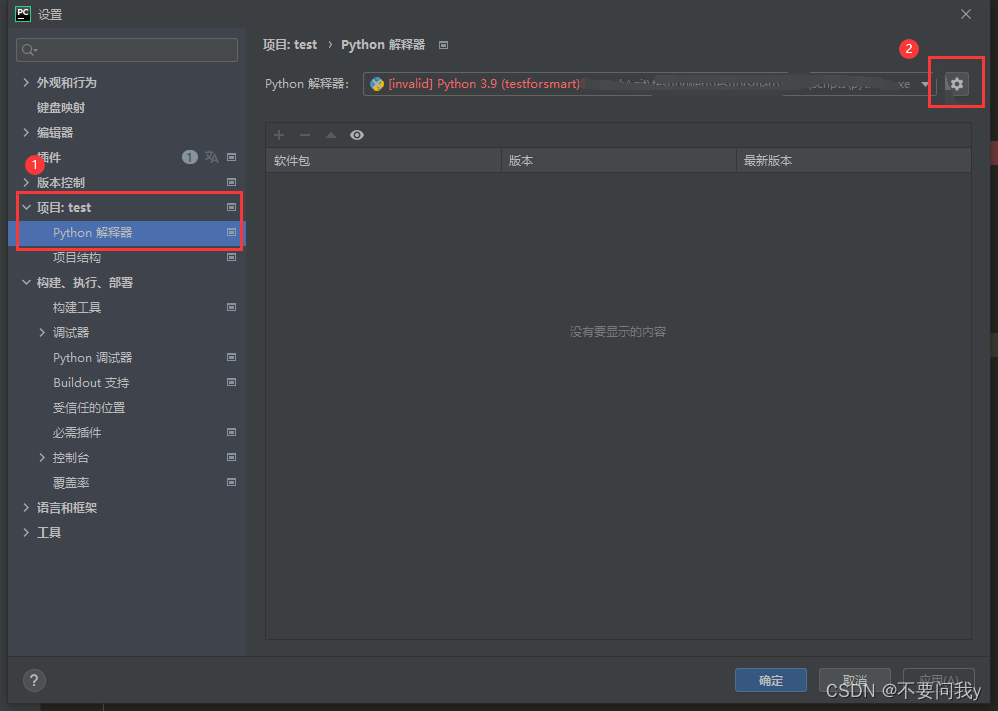The image size is (998, 711).
Task: Expand the 版本控制 section
Action: [x=26, y=182]
